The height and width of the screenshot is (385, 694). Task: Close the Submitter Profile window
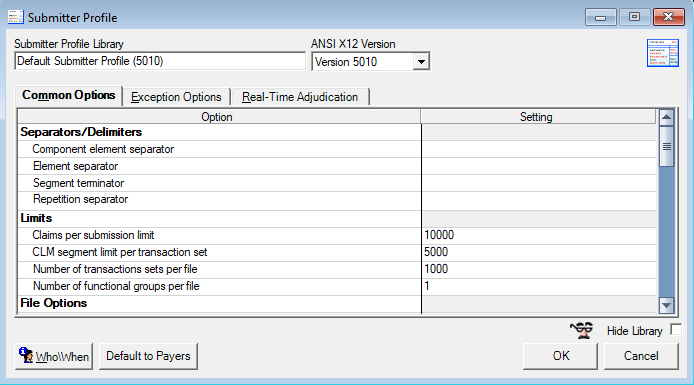coord(668,17)
